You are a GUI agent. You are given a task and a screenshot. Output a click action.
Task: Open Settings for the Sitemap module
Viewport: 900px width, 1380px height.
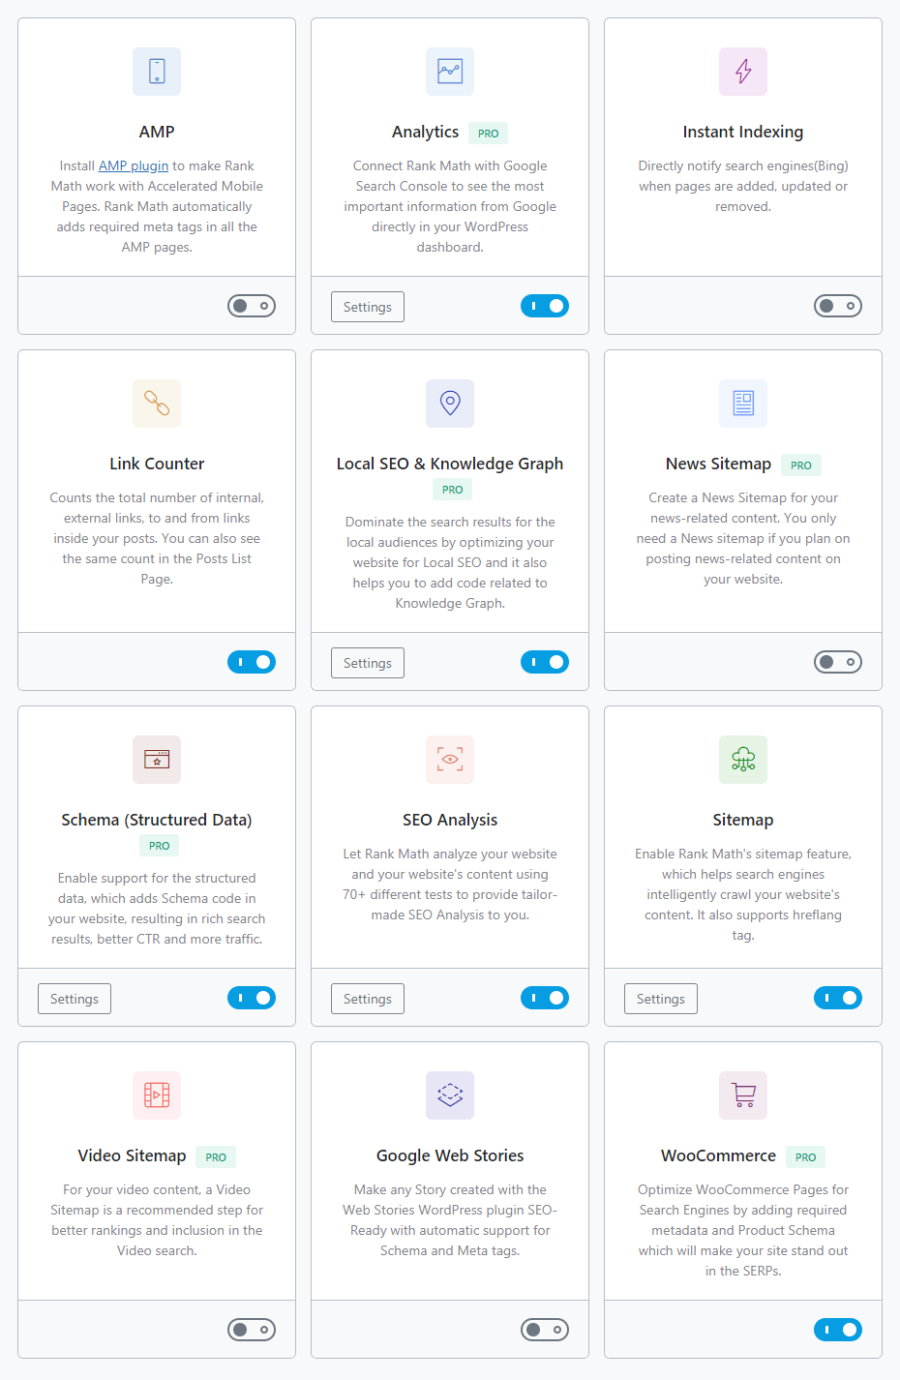tap(661, 999)
